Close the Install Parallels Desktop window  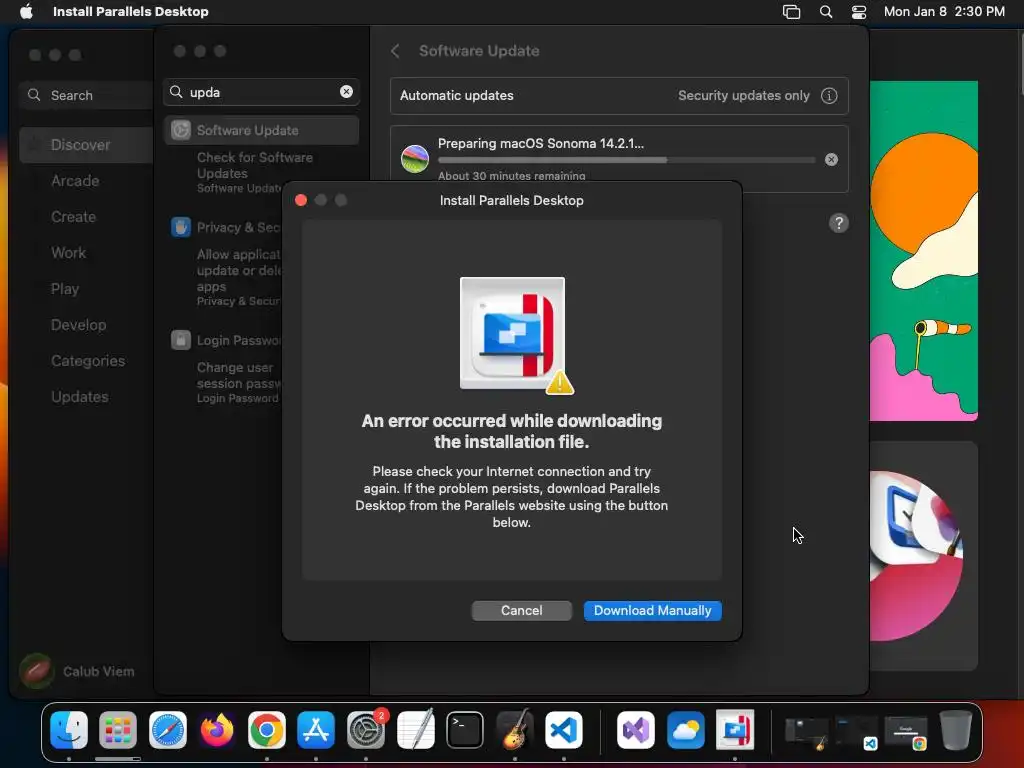pos(301,200)
